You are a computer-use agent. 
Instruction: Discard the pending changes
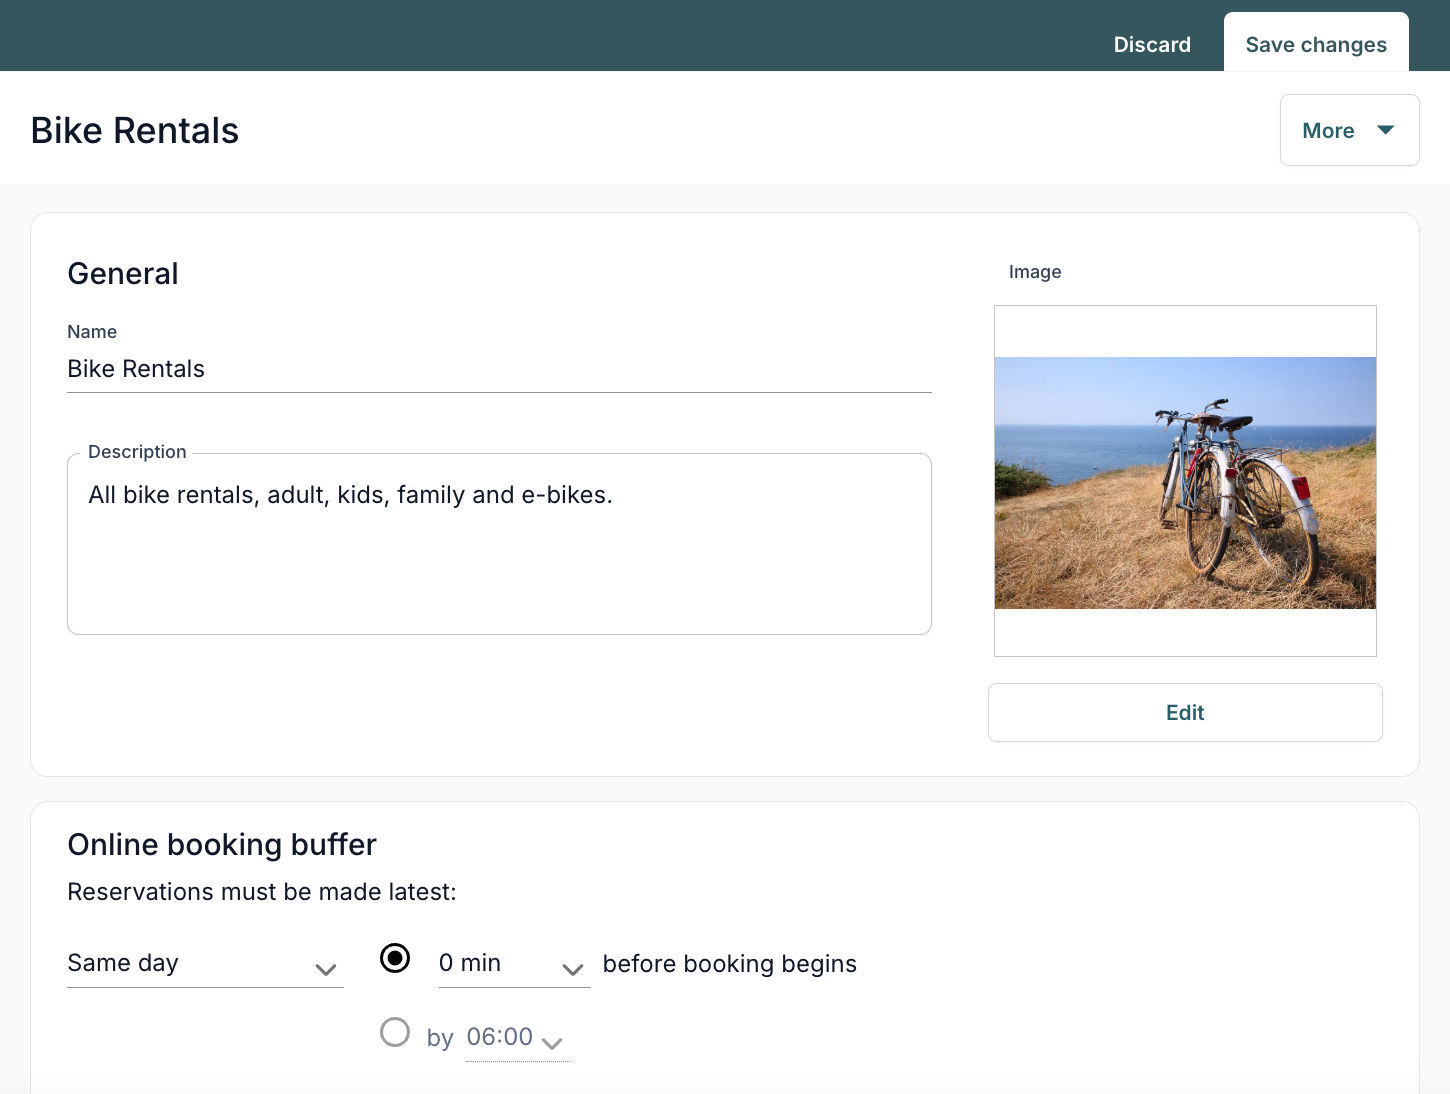(1152, 44)
